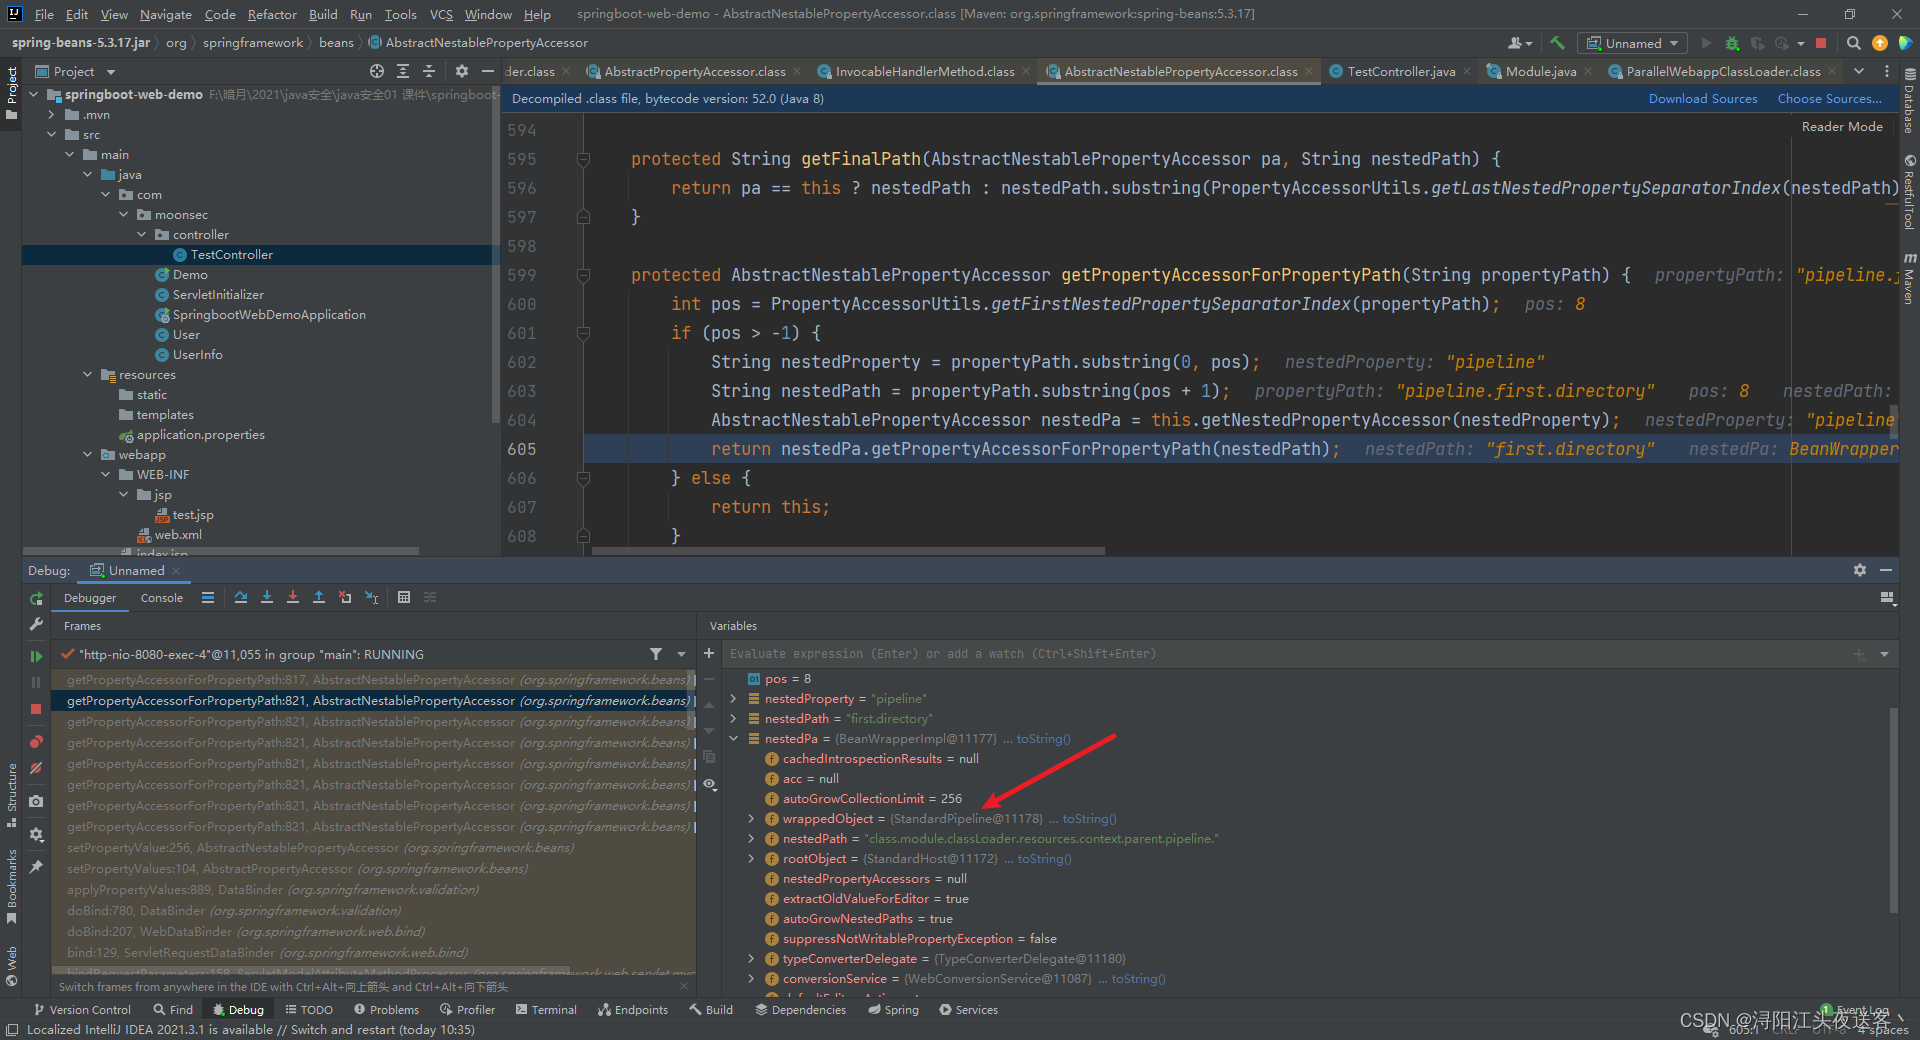
Task: Open Evaluate Expression calculator icon
Action: pyautogui.click(x=404, y=597)
